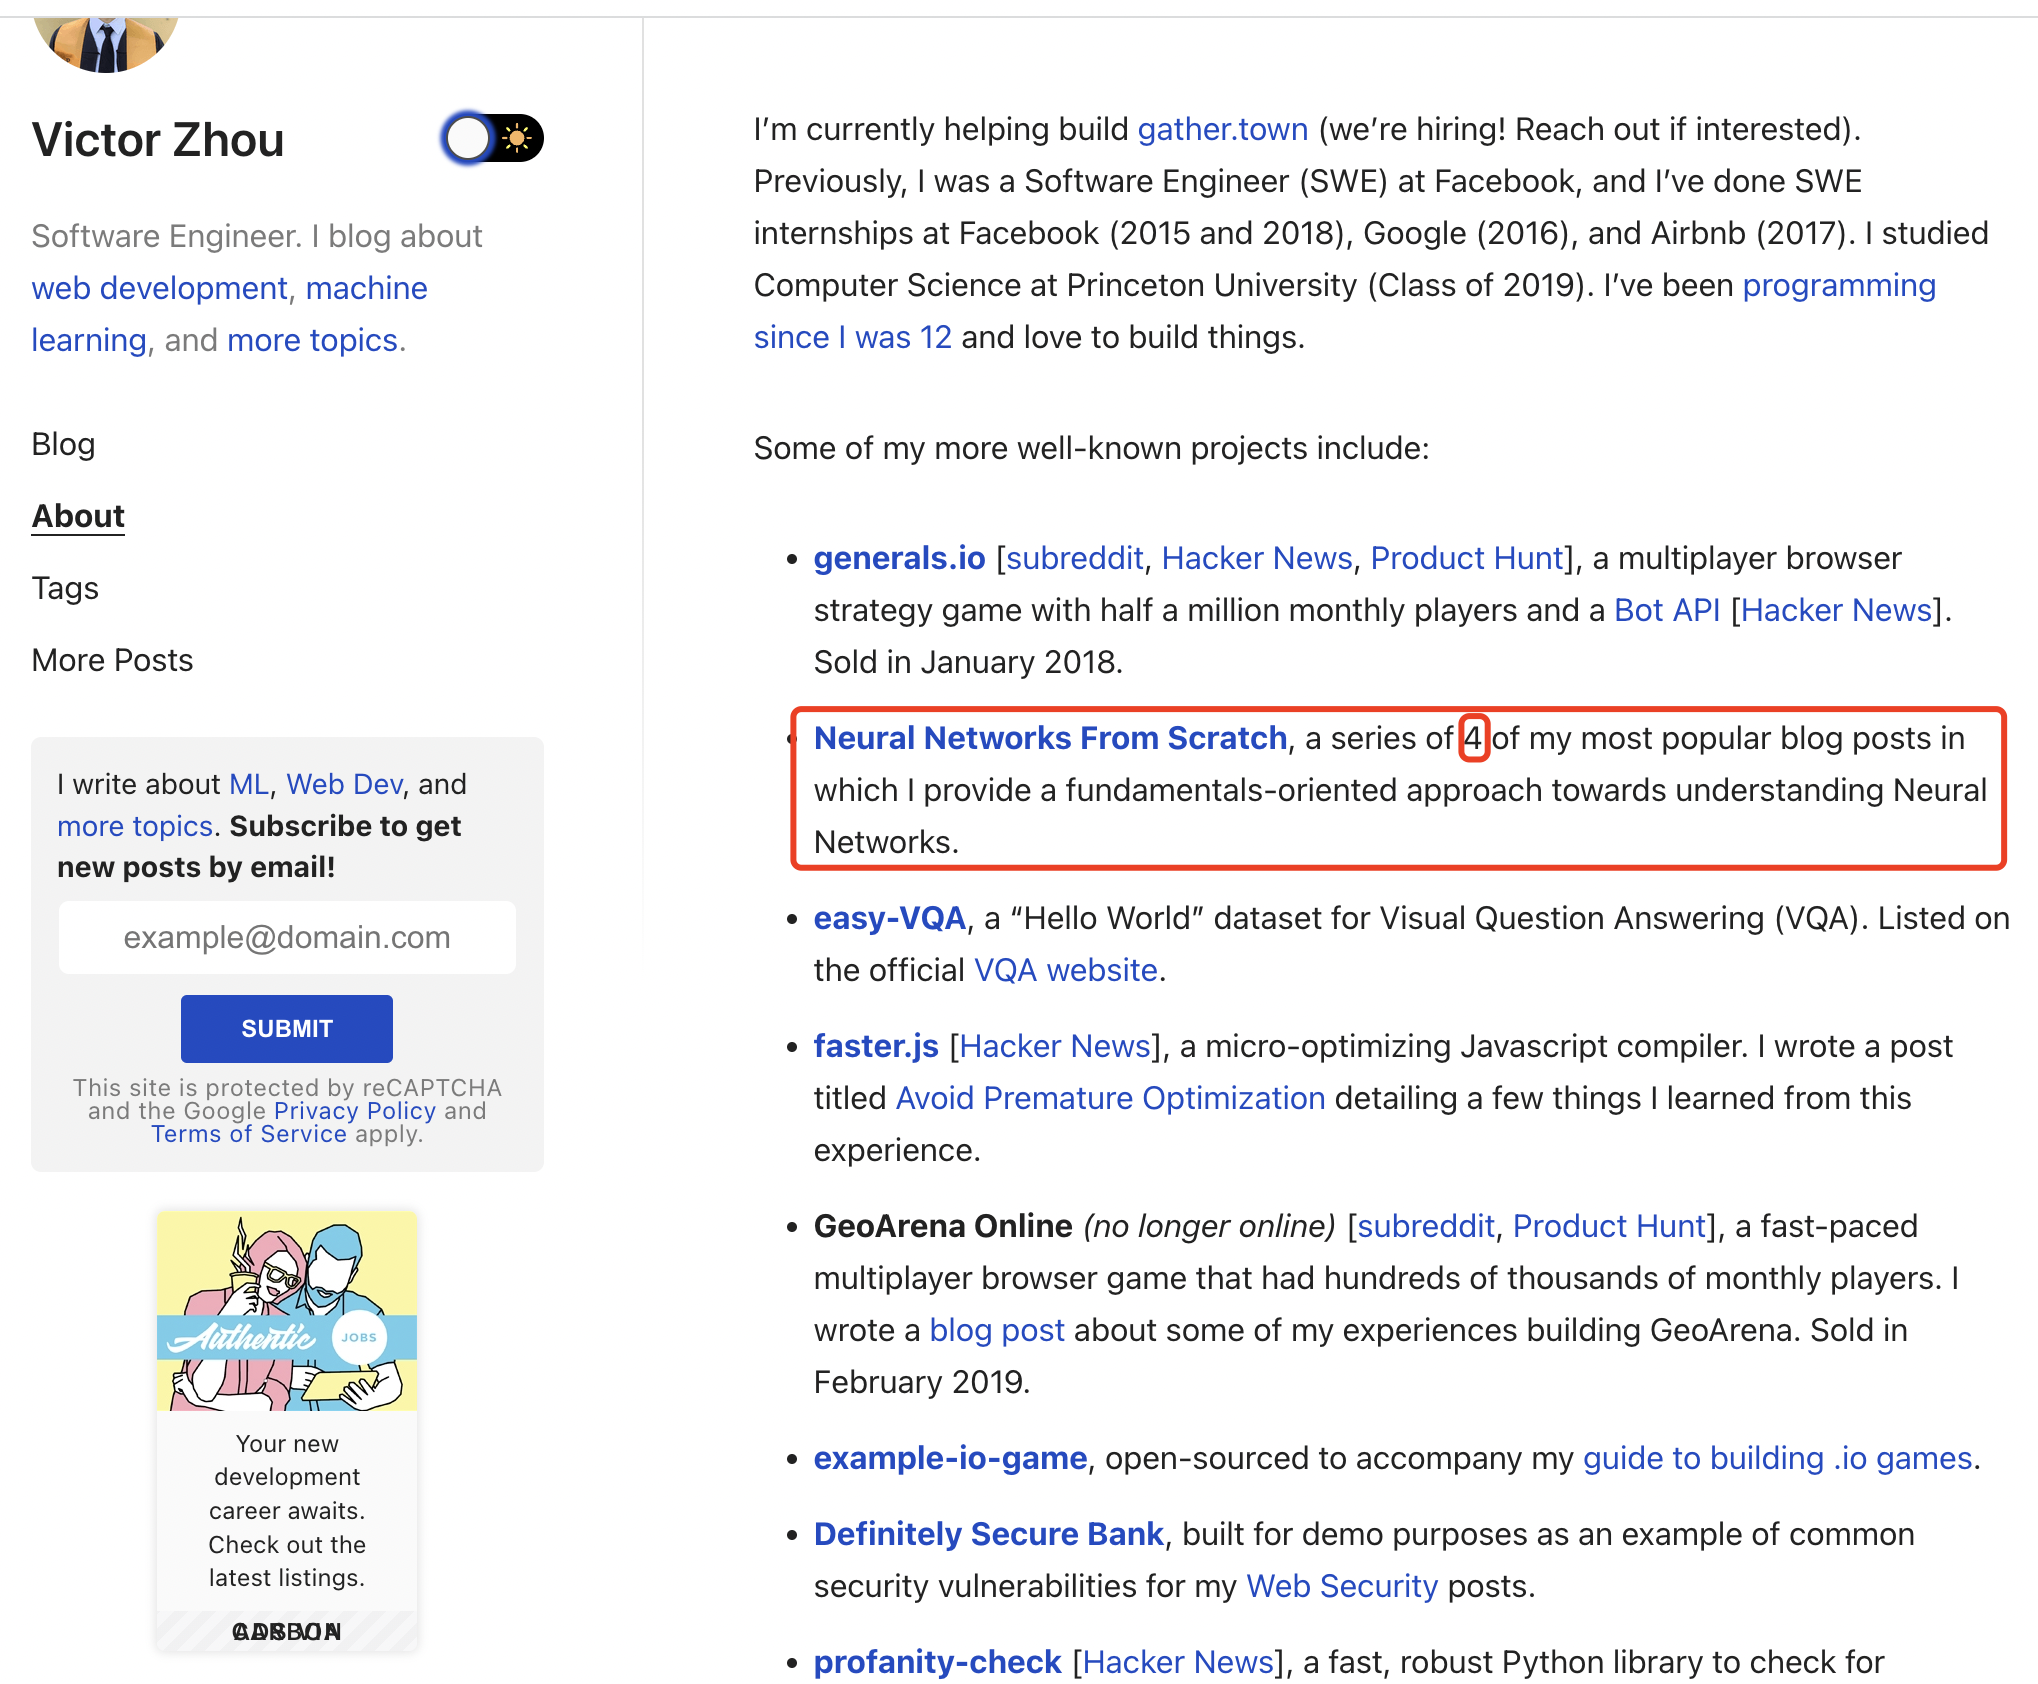The image size is (2038, 1684).
Task: Open the Victor Zhou site title
Action: (x=158, y=140)
